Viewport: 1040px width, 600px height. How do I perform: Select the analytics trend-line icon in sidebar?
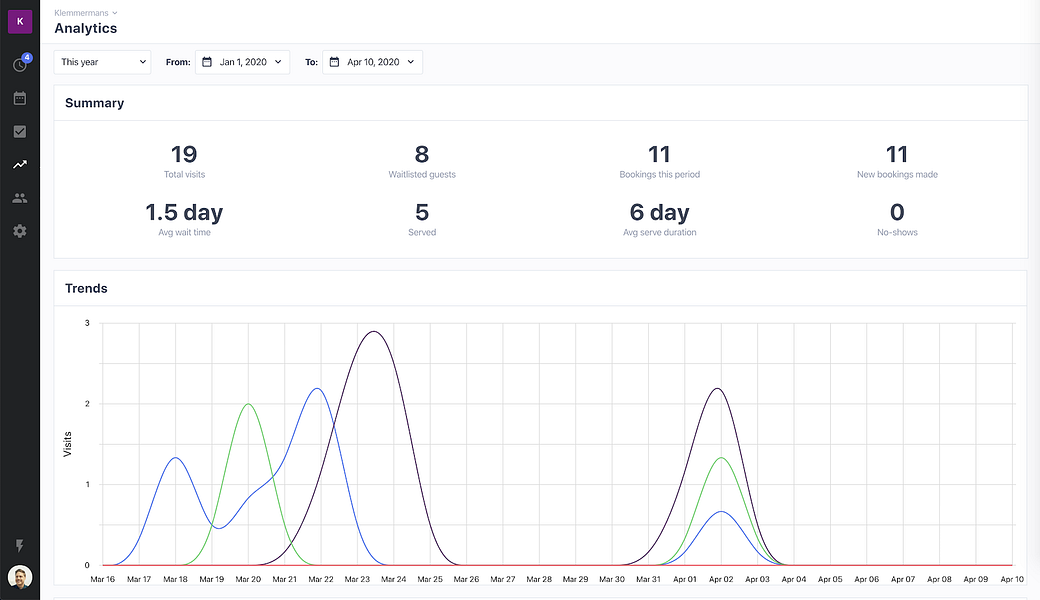point(19,165)
